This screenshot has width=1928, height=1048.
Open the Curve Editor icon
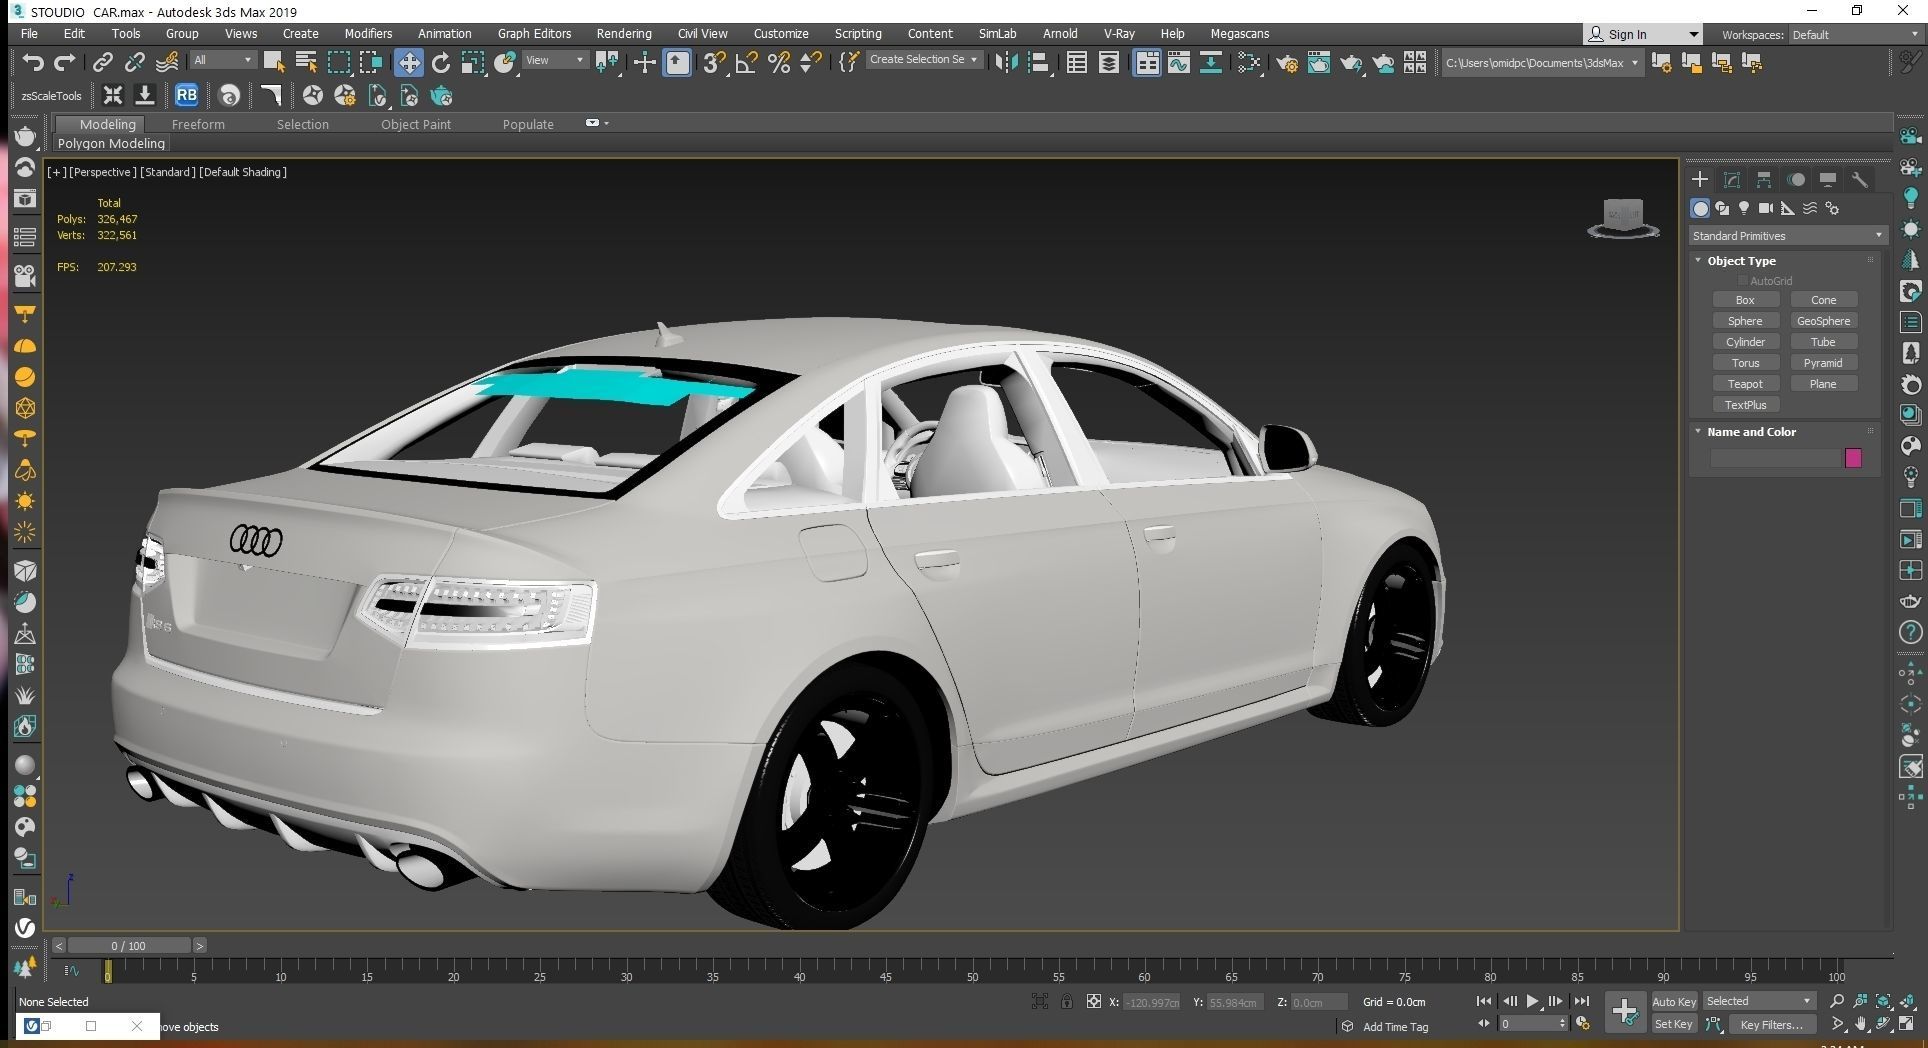pyautogui.click(x=1179, y=63)
